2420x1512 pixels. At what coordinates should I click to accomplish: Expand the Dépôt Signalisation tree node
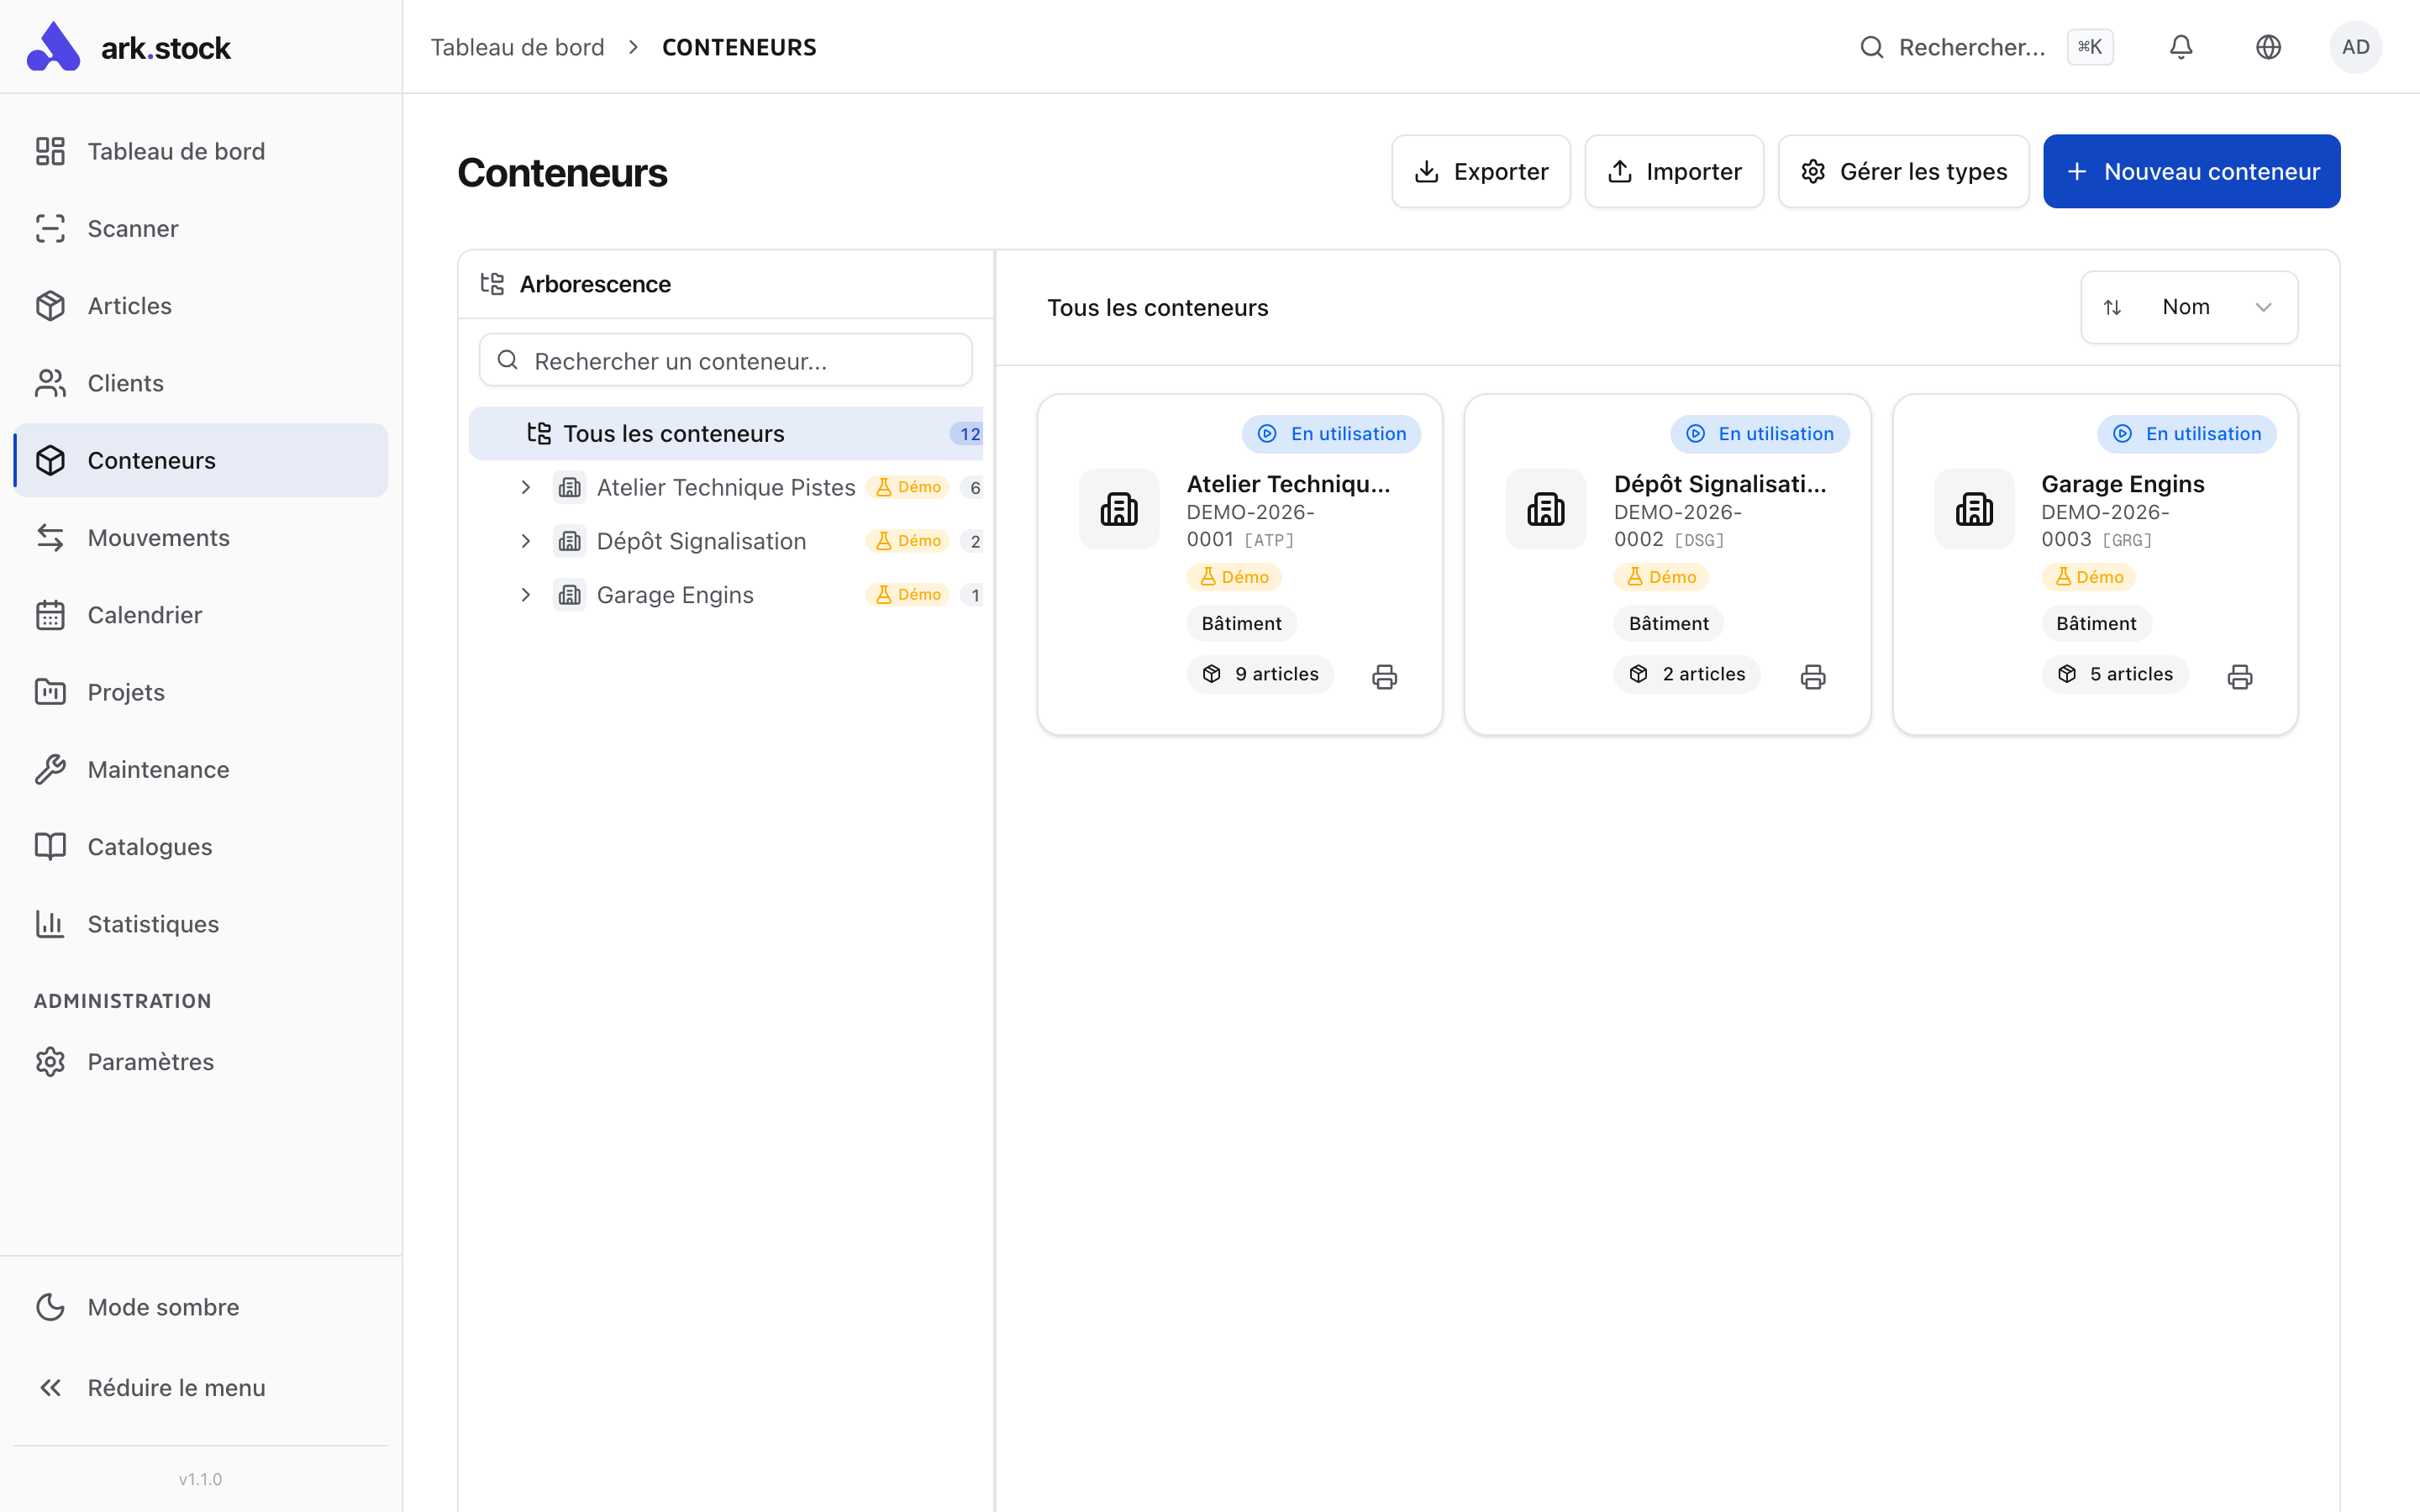527,541
